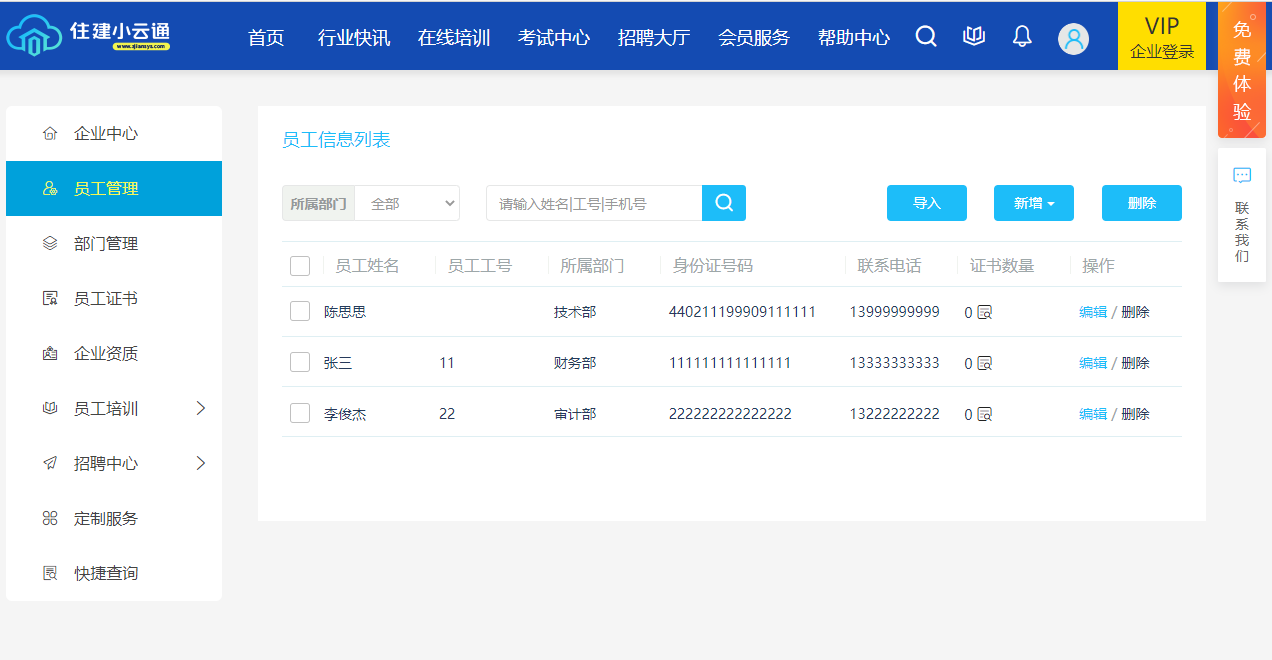Click the user avatar icon

(x=1073, y=39)
